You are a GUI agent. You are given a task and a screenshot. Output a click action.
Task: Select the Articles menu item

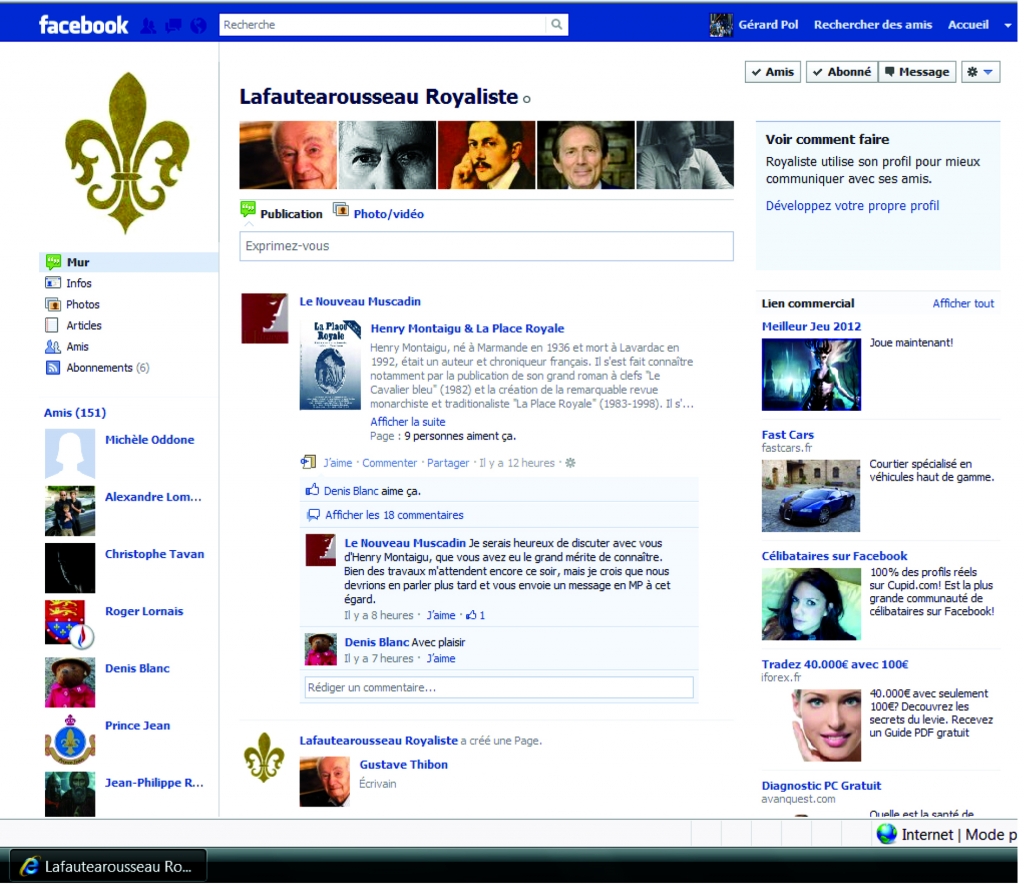coord(84,325)
